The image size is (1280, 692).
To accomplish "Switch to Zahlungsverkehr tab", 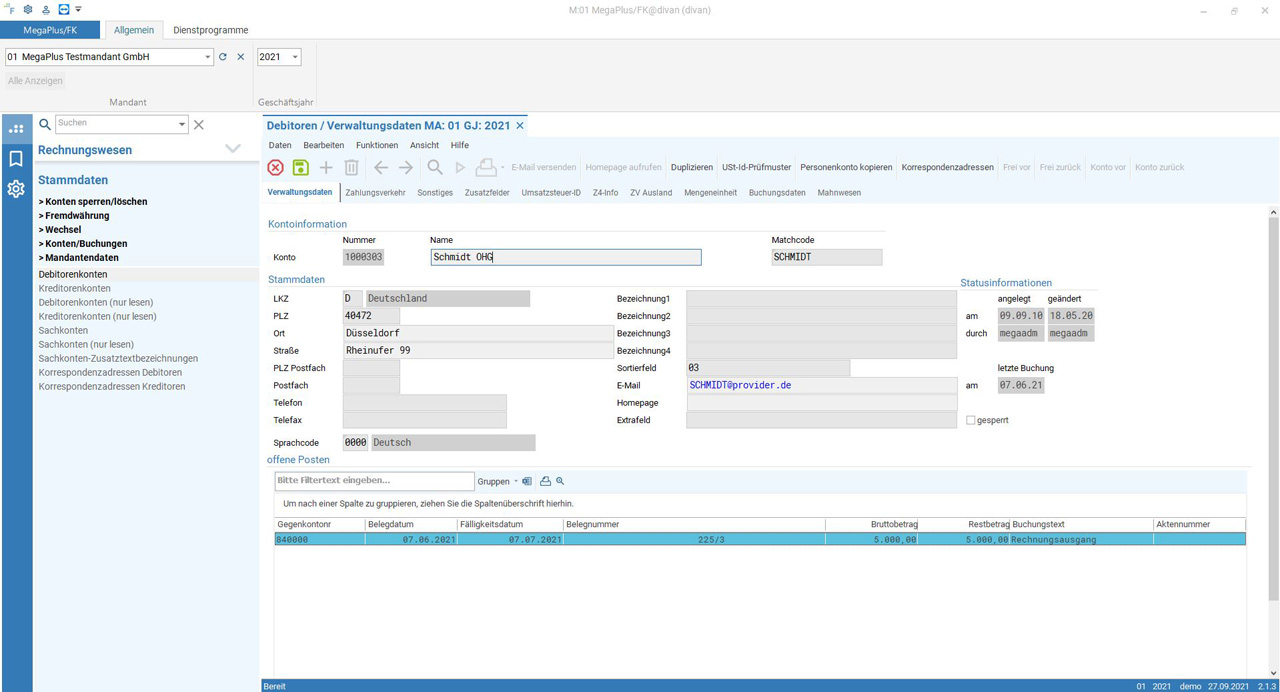I will [375, 192].
